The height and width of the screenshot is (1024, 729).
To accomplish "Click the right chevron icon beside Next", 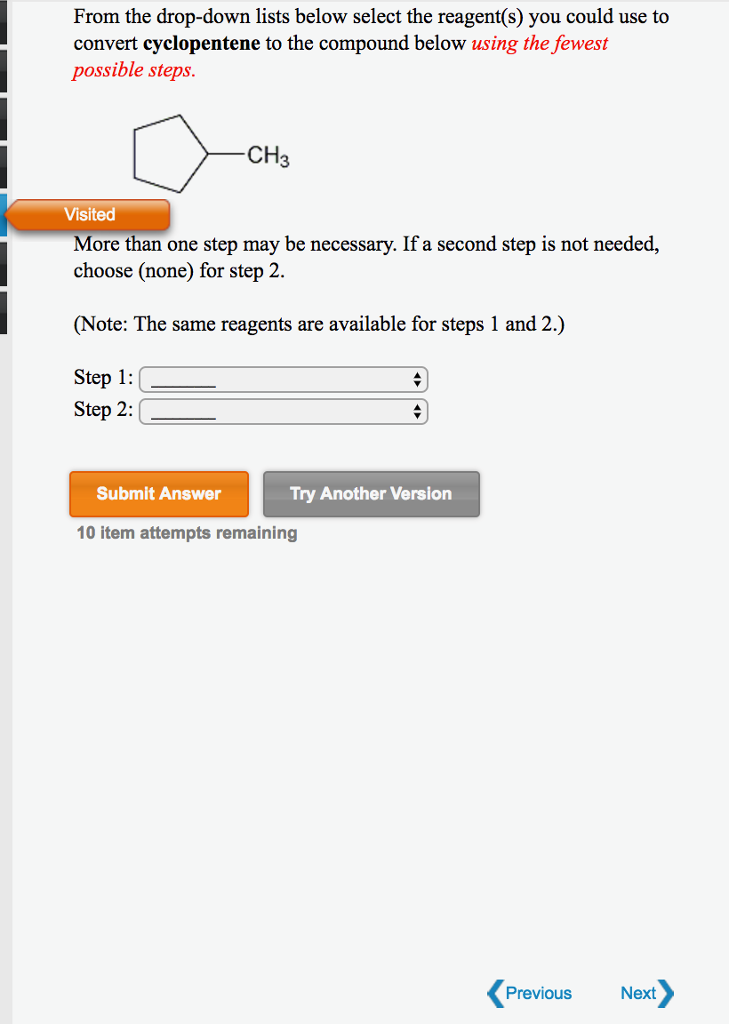I will click(666, 993).
